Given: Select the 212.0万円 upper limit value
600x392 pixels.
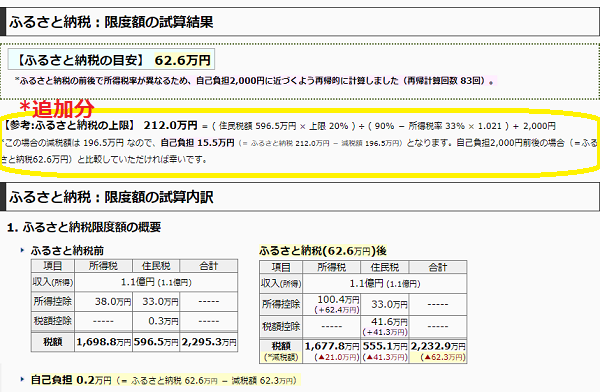Looking at the screenshot, I should point(170,125).
